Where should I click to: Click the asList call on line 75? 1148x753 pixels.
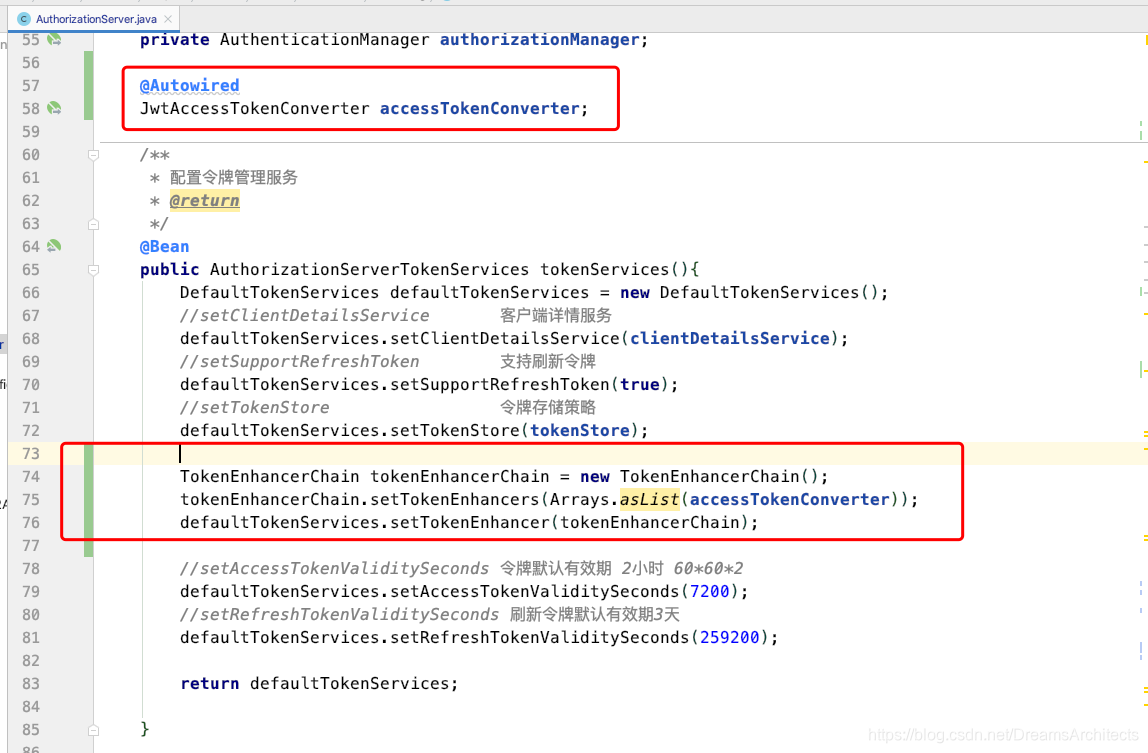649,500
